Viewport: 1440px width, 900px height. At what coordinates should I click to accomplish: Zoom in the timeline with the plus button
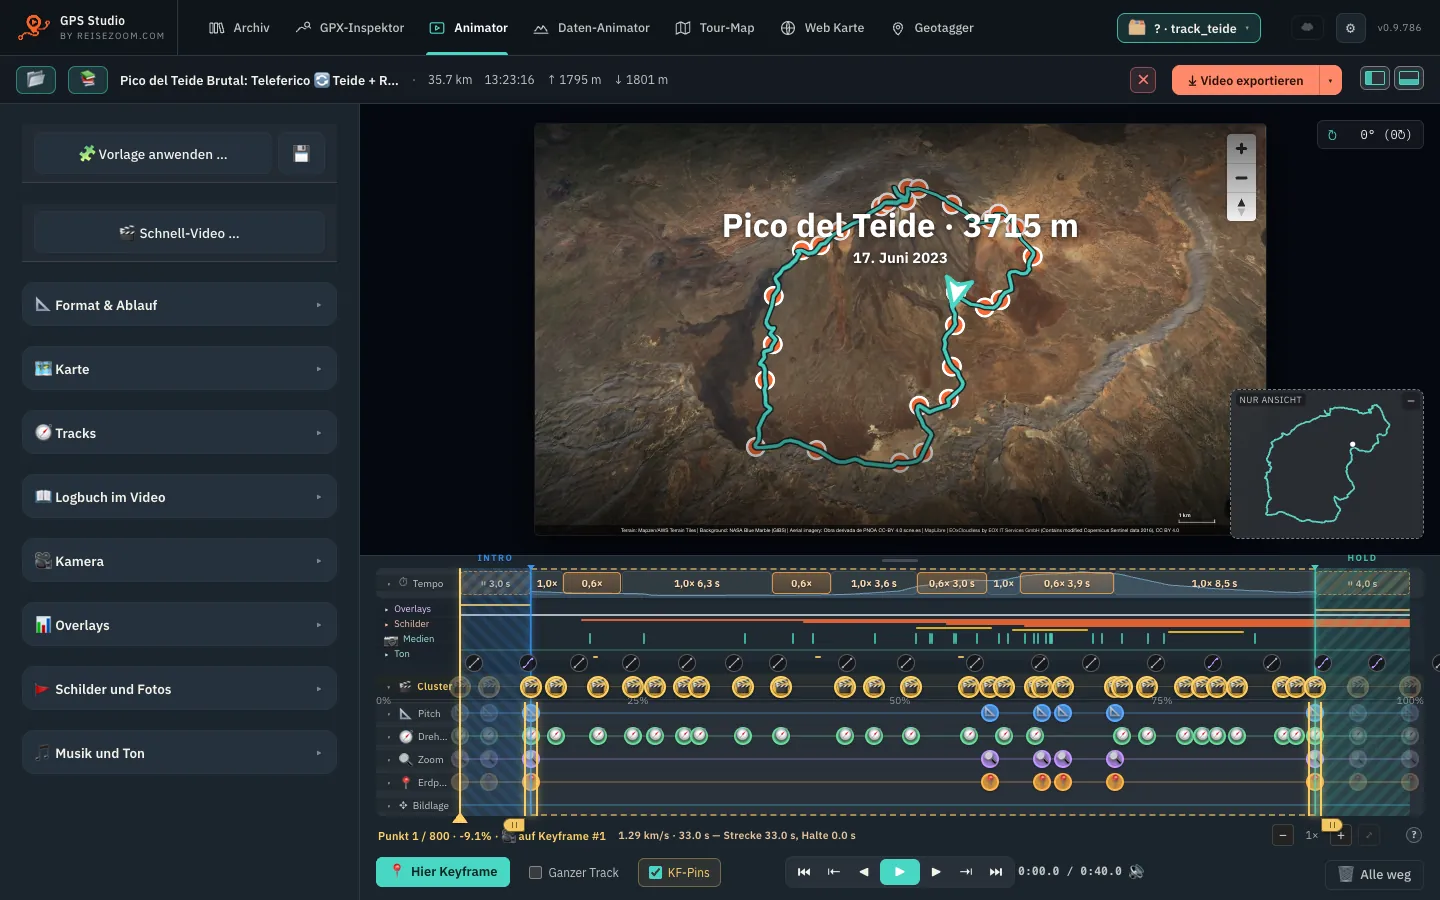point(1341,835)
